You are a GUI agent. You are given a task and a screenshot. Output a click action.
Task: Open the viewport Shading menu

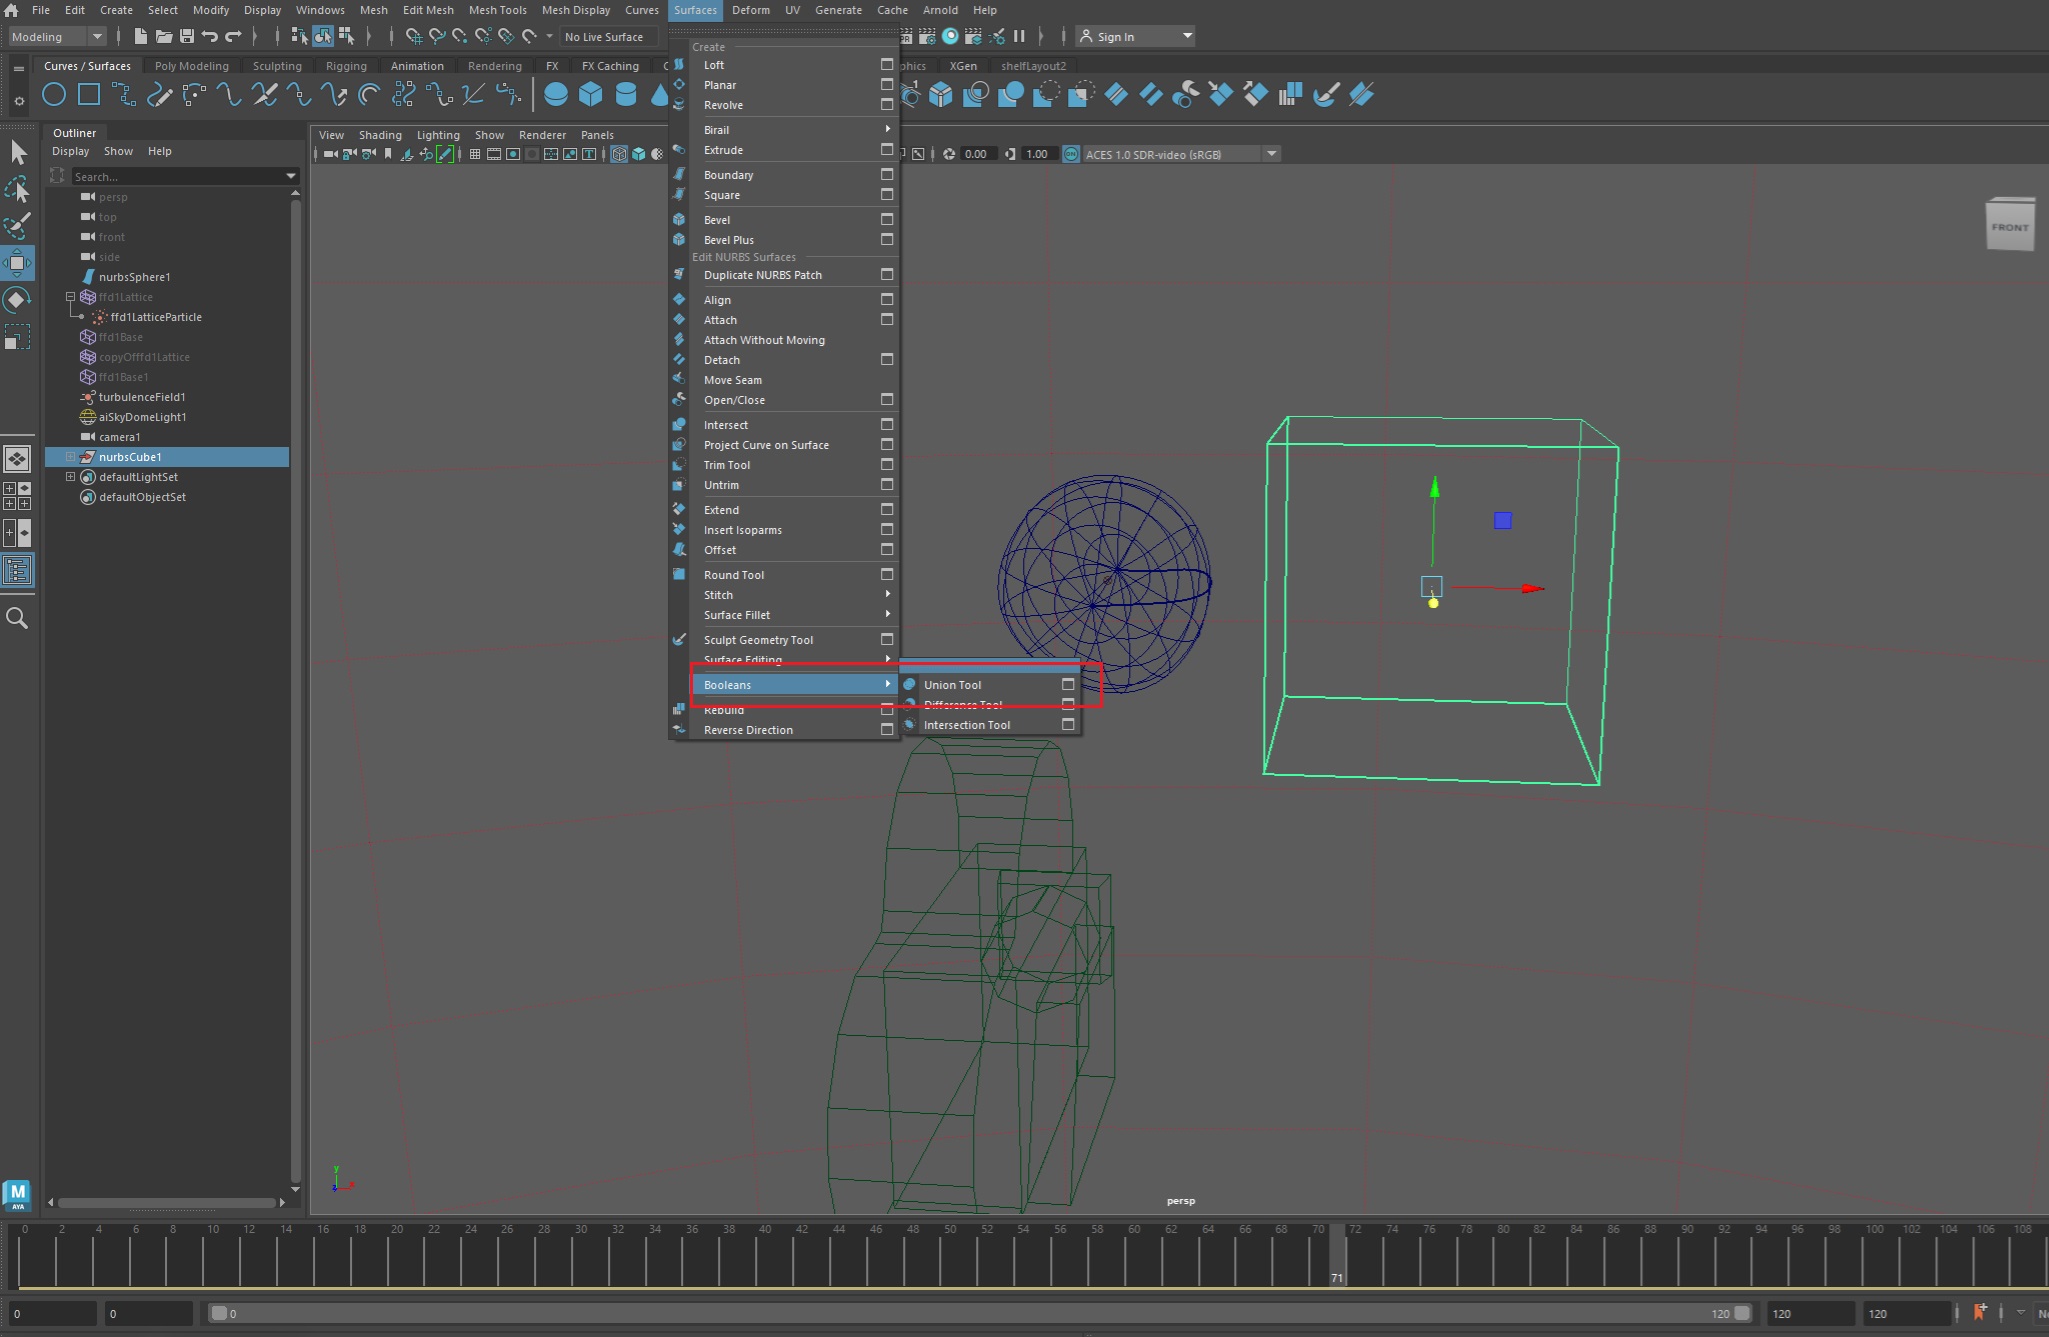380,135
